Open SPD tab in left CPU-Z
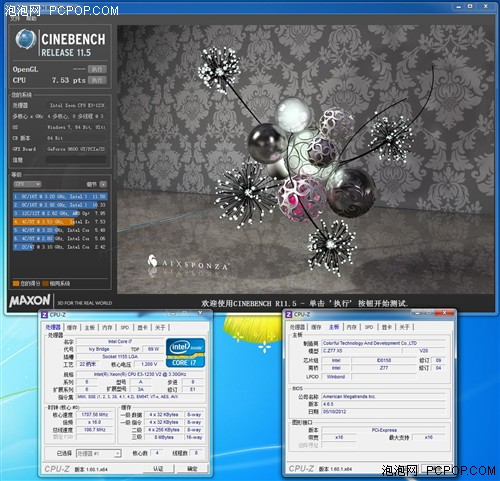Screen dimensions: 500x481 125,328
